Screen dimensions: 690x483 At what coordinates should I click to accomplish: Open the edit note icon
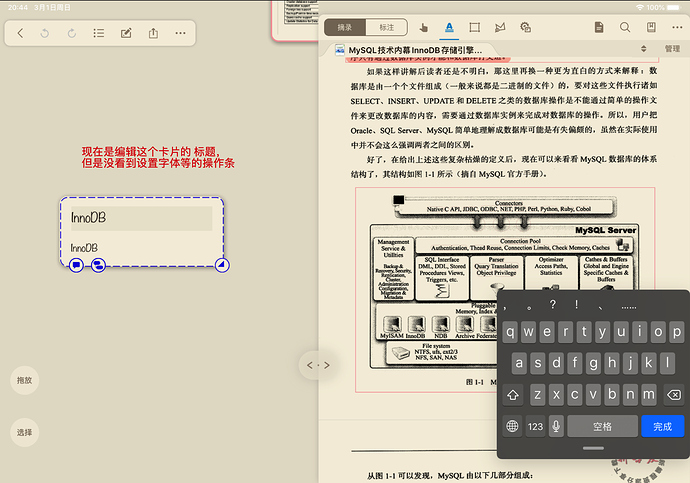pos(126,33)
